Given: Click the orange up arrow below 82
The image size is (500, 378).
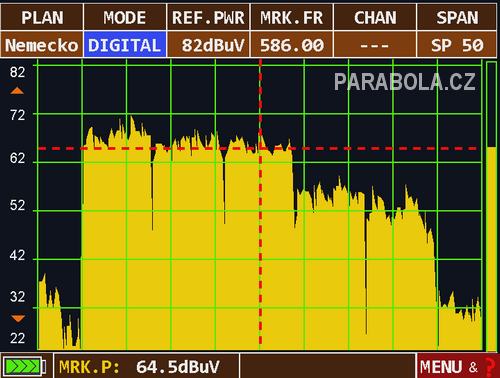Looking at the screenshot, I should click(17, 91).
